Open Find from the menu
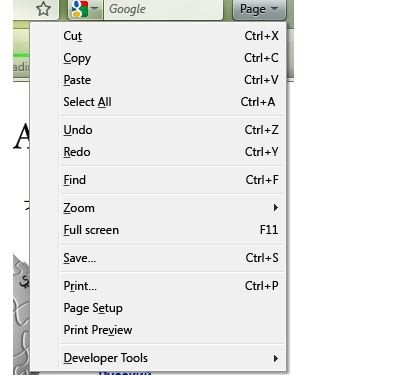The width and height of the screenshot is (413, 375). point(172,180)
